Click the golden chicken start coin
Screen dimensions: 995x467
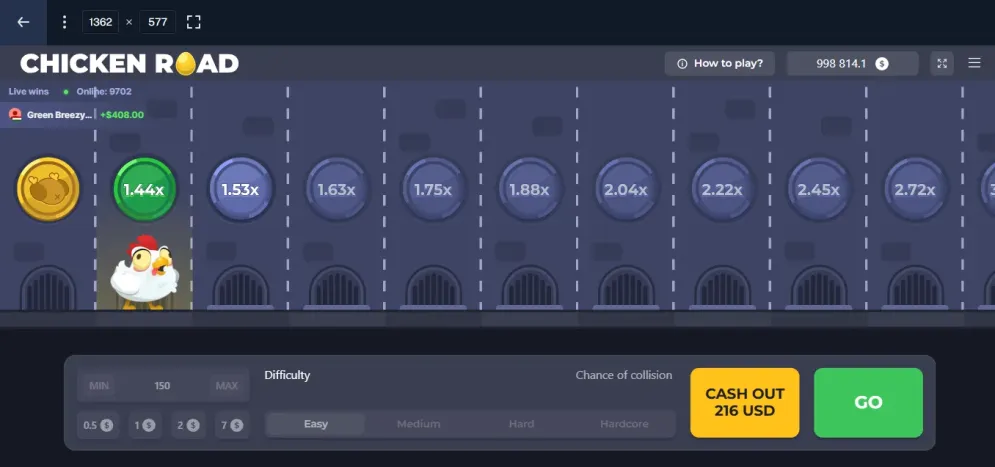(x=48, y=189)
